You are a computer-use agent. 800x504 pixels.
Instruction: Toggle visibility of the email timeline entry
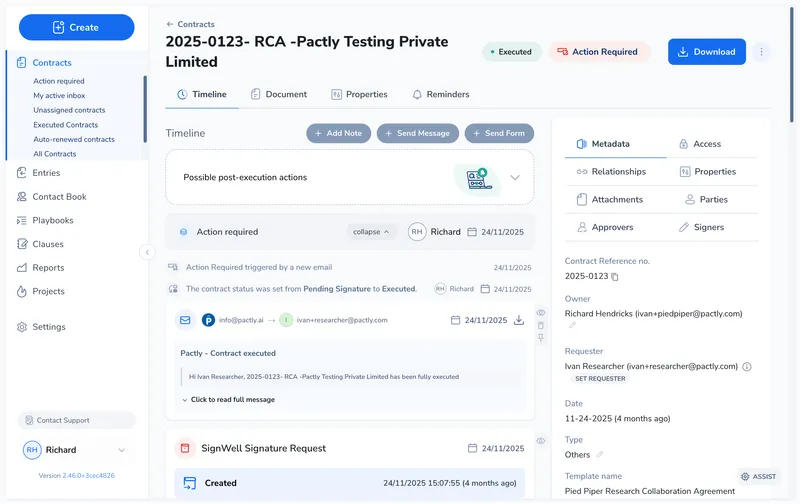point(541,313)
